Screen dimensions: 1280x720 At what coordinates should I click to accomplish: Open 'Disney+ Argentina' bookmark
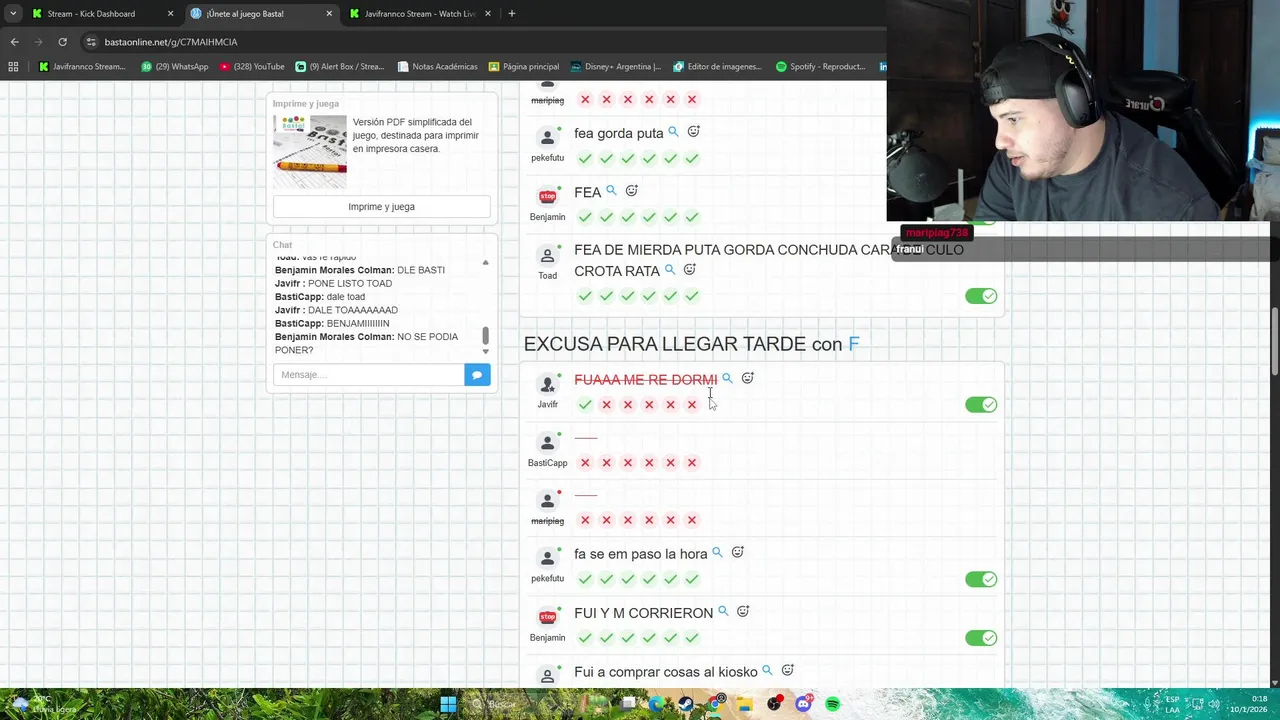(616, 67)
